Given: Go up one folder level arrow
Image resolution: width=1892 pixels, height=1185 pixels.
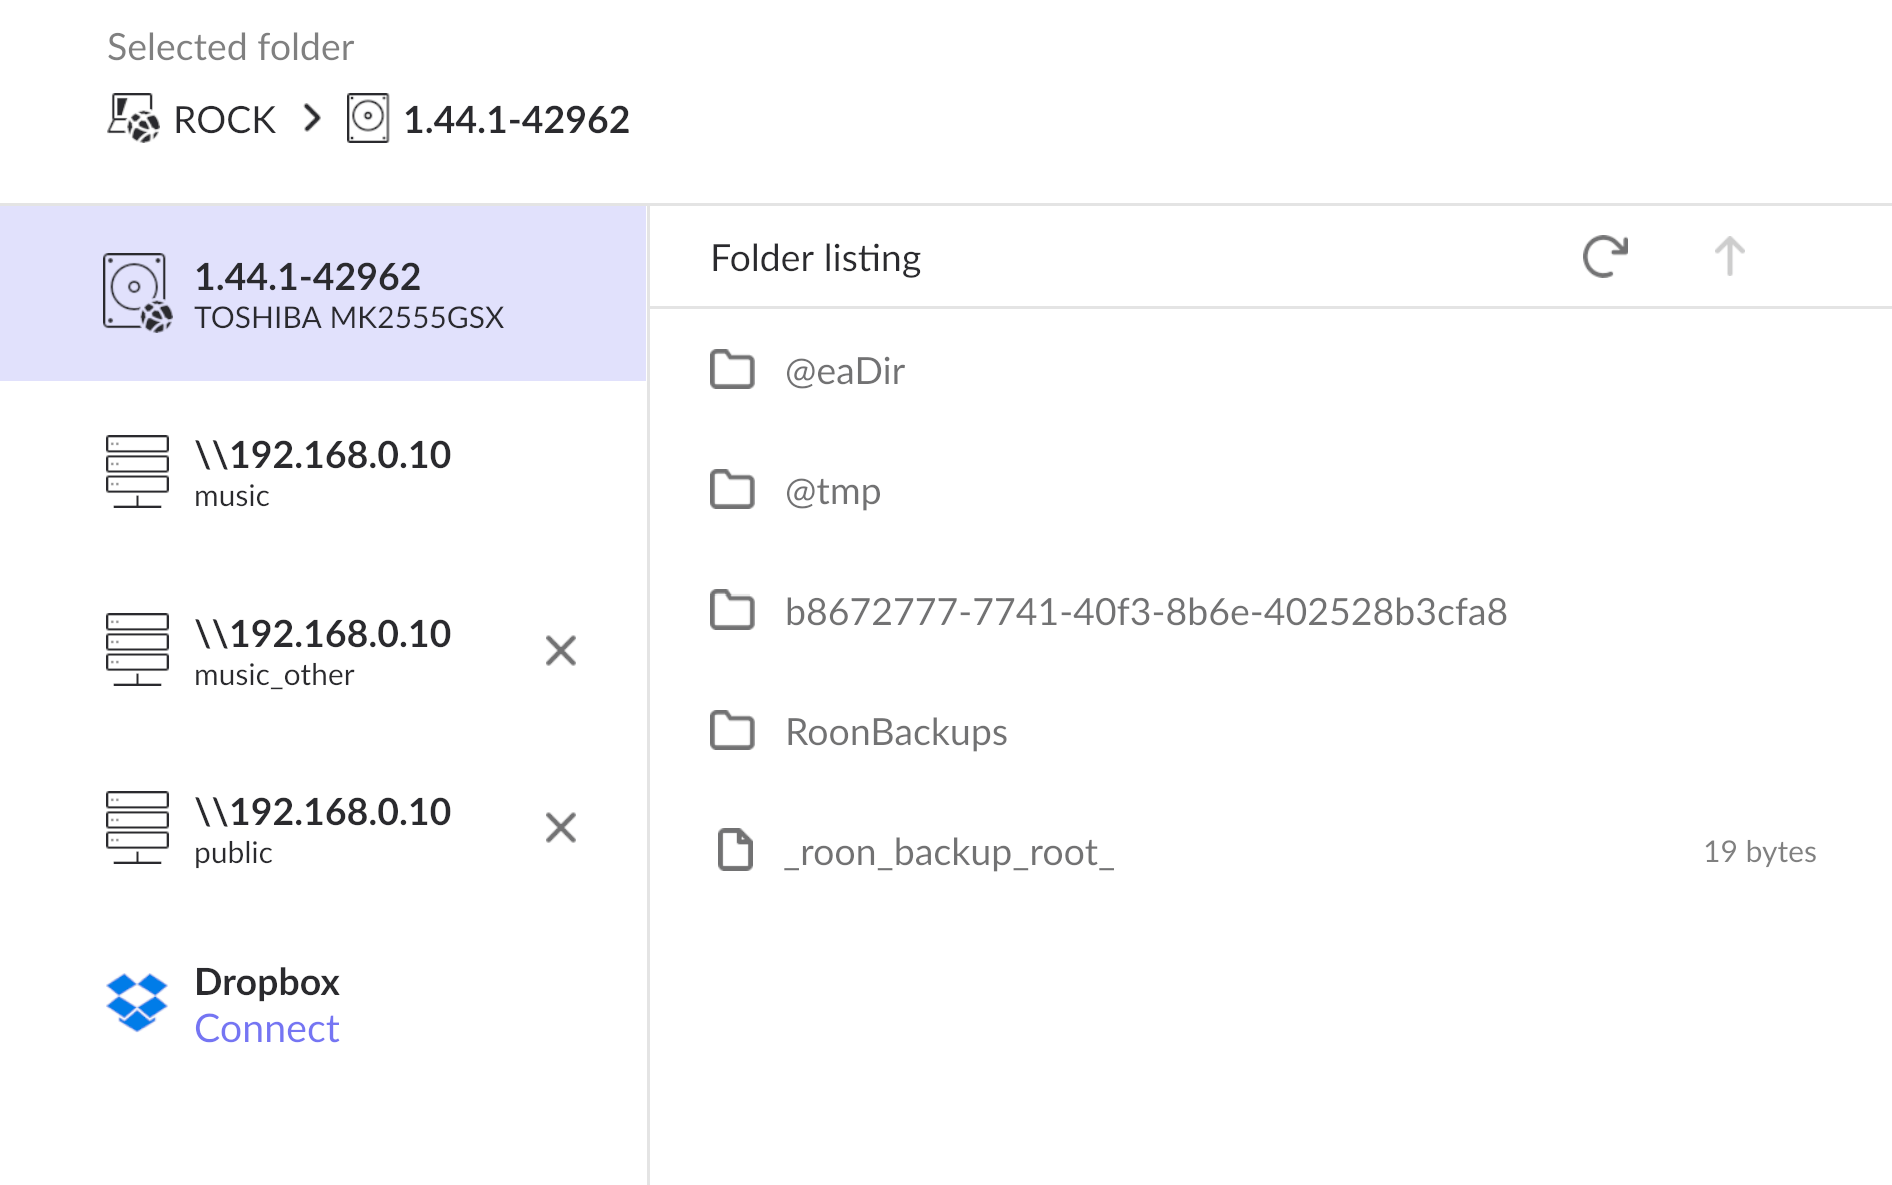Looking at the screenshot, I should 1729,257.
